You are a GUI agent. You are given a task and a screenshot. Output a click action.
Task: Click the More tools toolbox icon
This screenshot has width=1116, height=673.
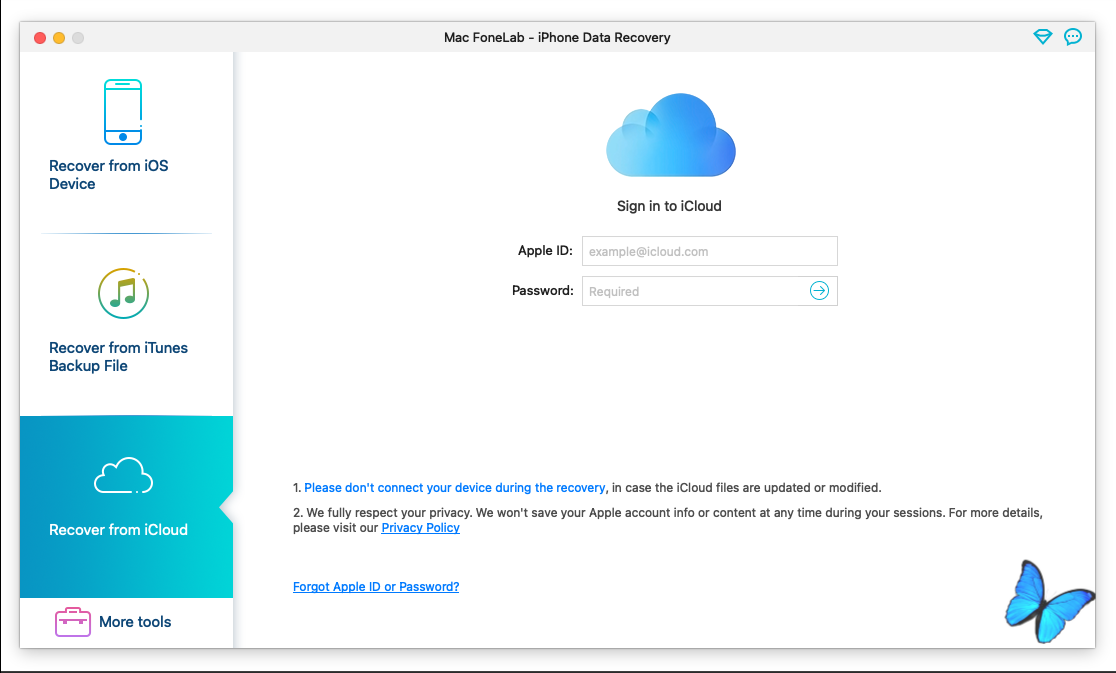73,622
